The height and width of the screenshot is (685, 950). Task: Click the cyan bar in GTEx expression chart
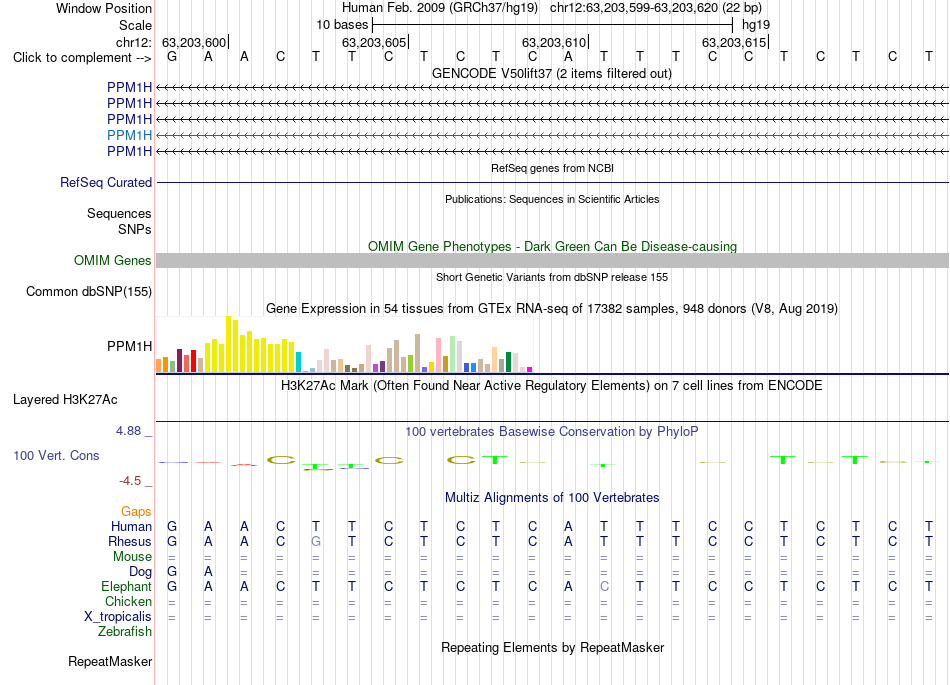(x=298, y=362)
